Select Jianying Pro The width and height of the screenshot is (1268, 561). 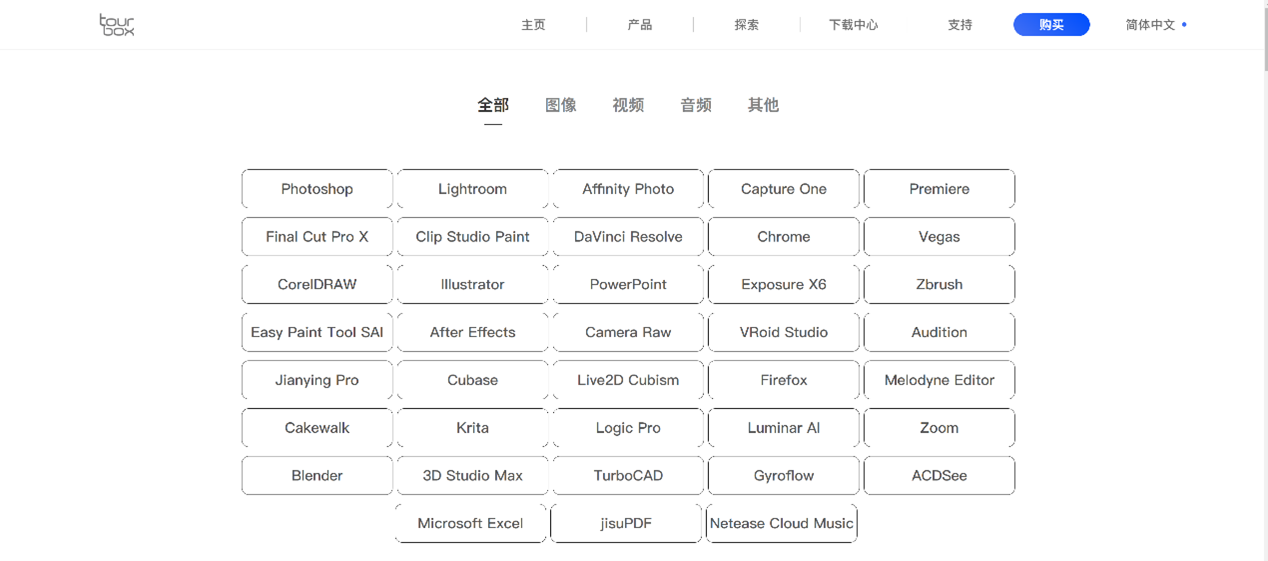point(317,380)
